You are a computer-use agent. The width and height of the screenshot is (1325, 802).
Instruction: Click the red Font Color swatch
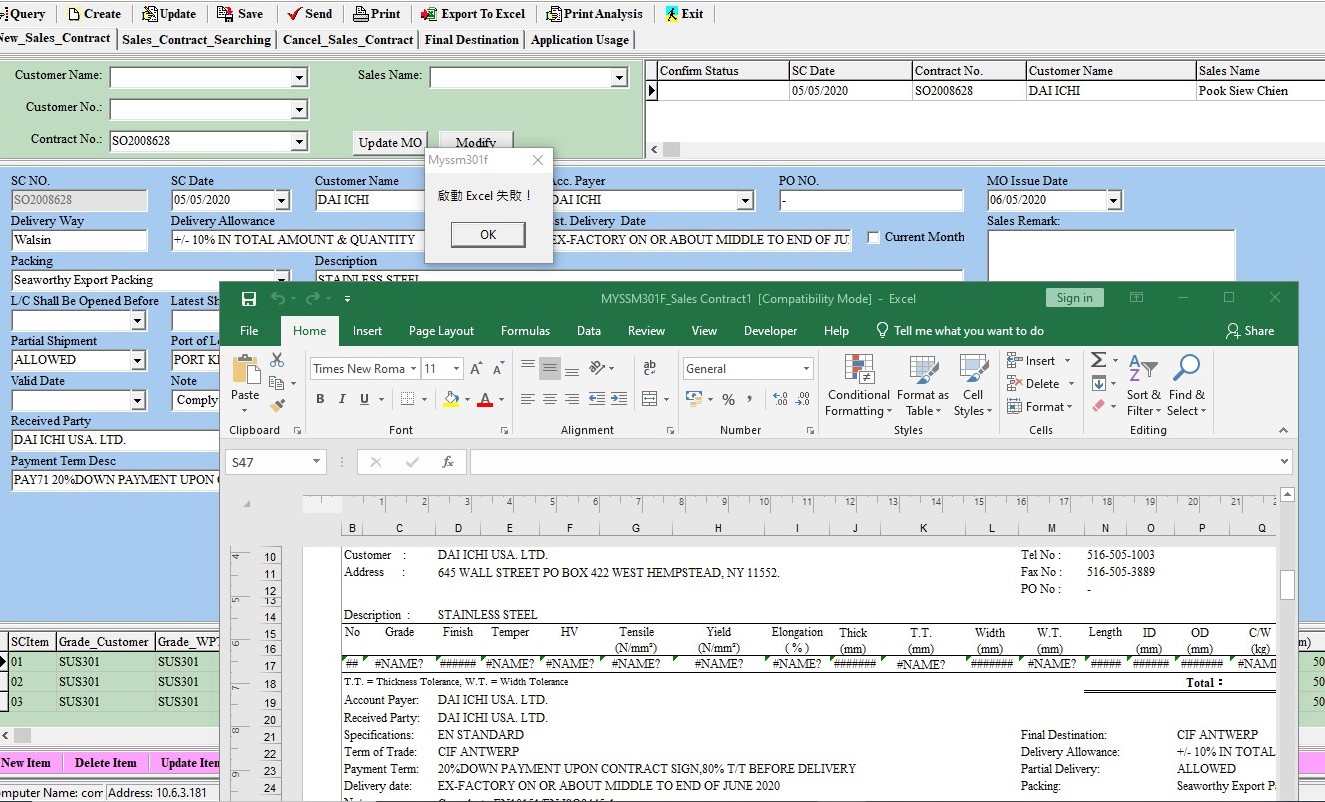tap(485, 399)
